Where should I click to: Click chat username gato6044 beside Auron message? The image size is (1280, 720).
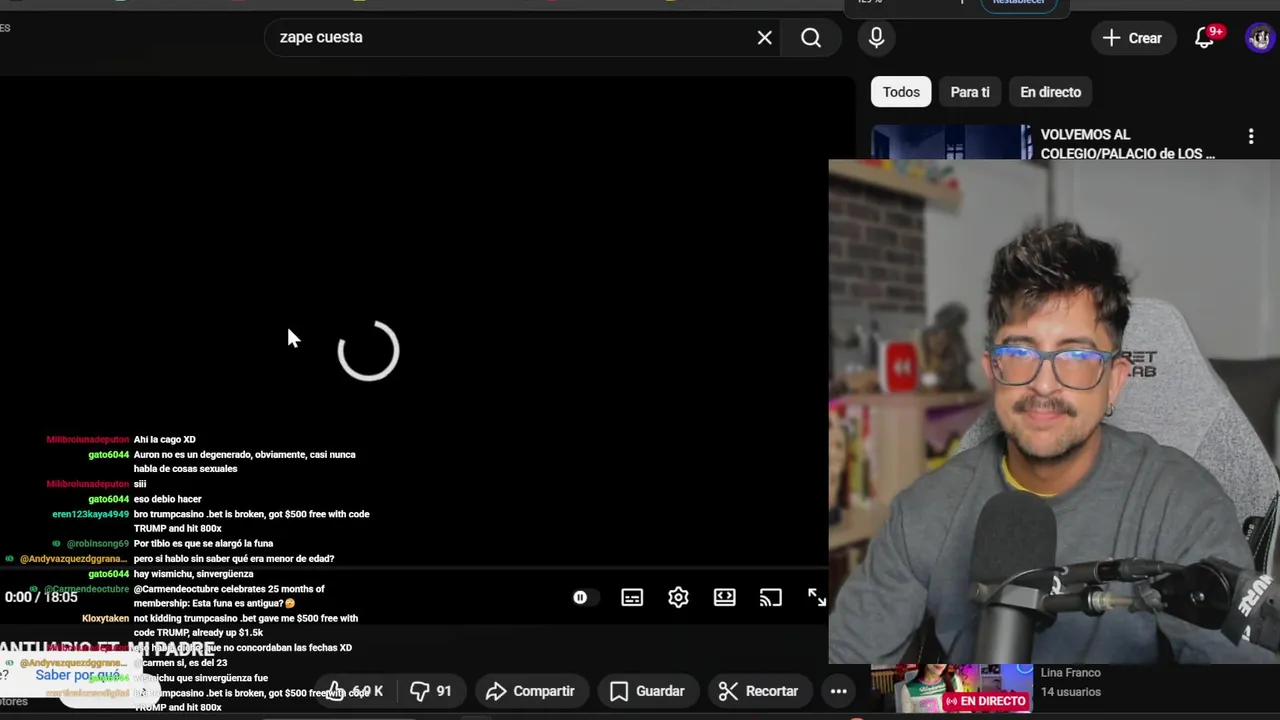(x=109, y=455)
